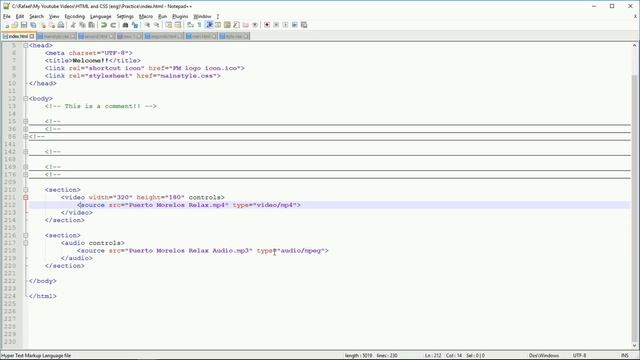Click the Run Macro Multiple Times icon
640x360 pixels.
tap(294, 25)
